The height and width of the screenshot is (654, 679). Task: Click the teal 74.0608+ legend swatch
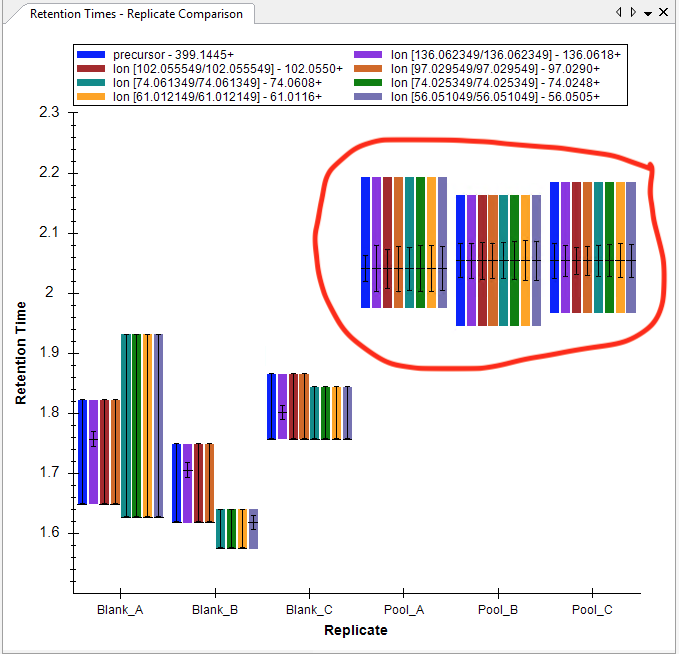[x=92, y=83]
